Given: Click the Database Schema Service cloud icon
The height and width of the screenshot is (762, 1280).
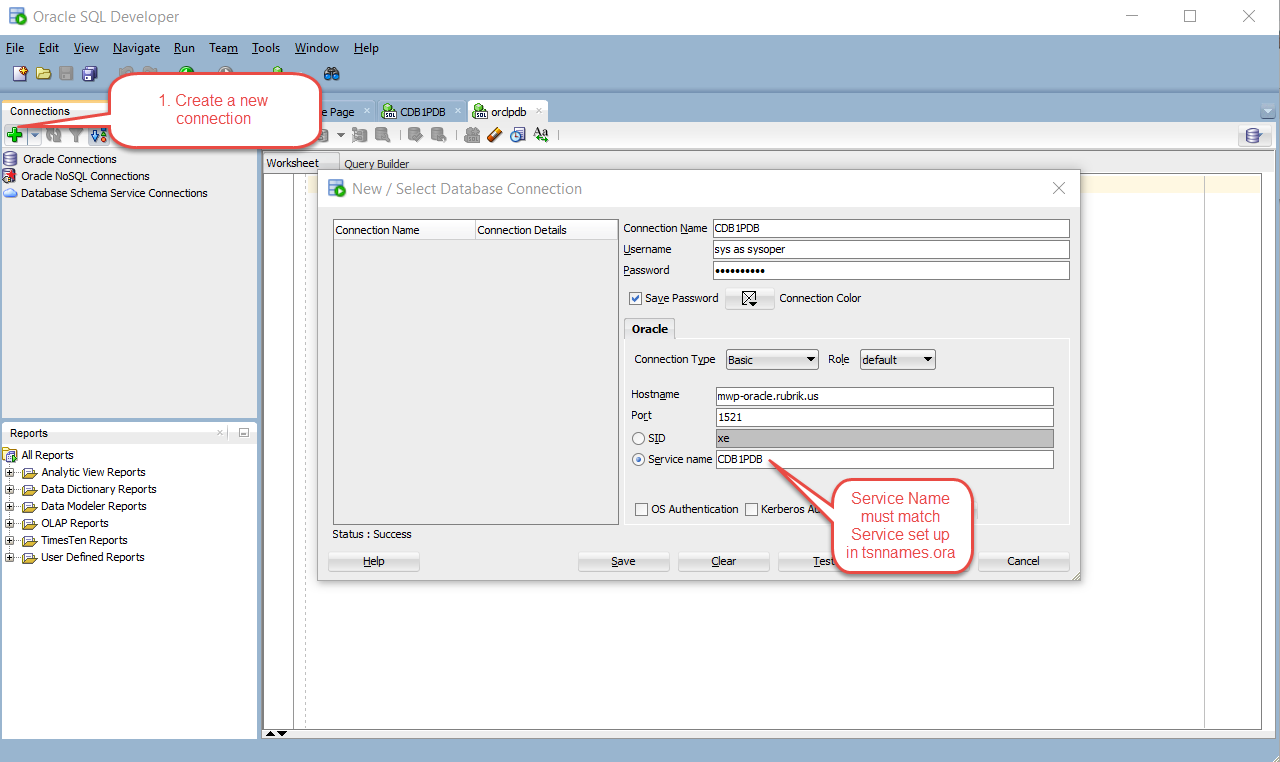Looking at the screenshot, I should [10, 193].
